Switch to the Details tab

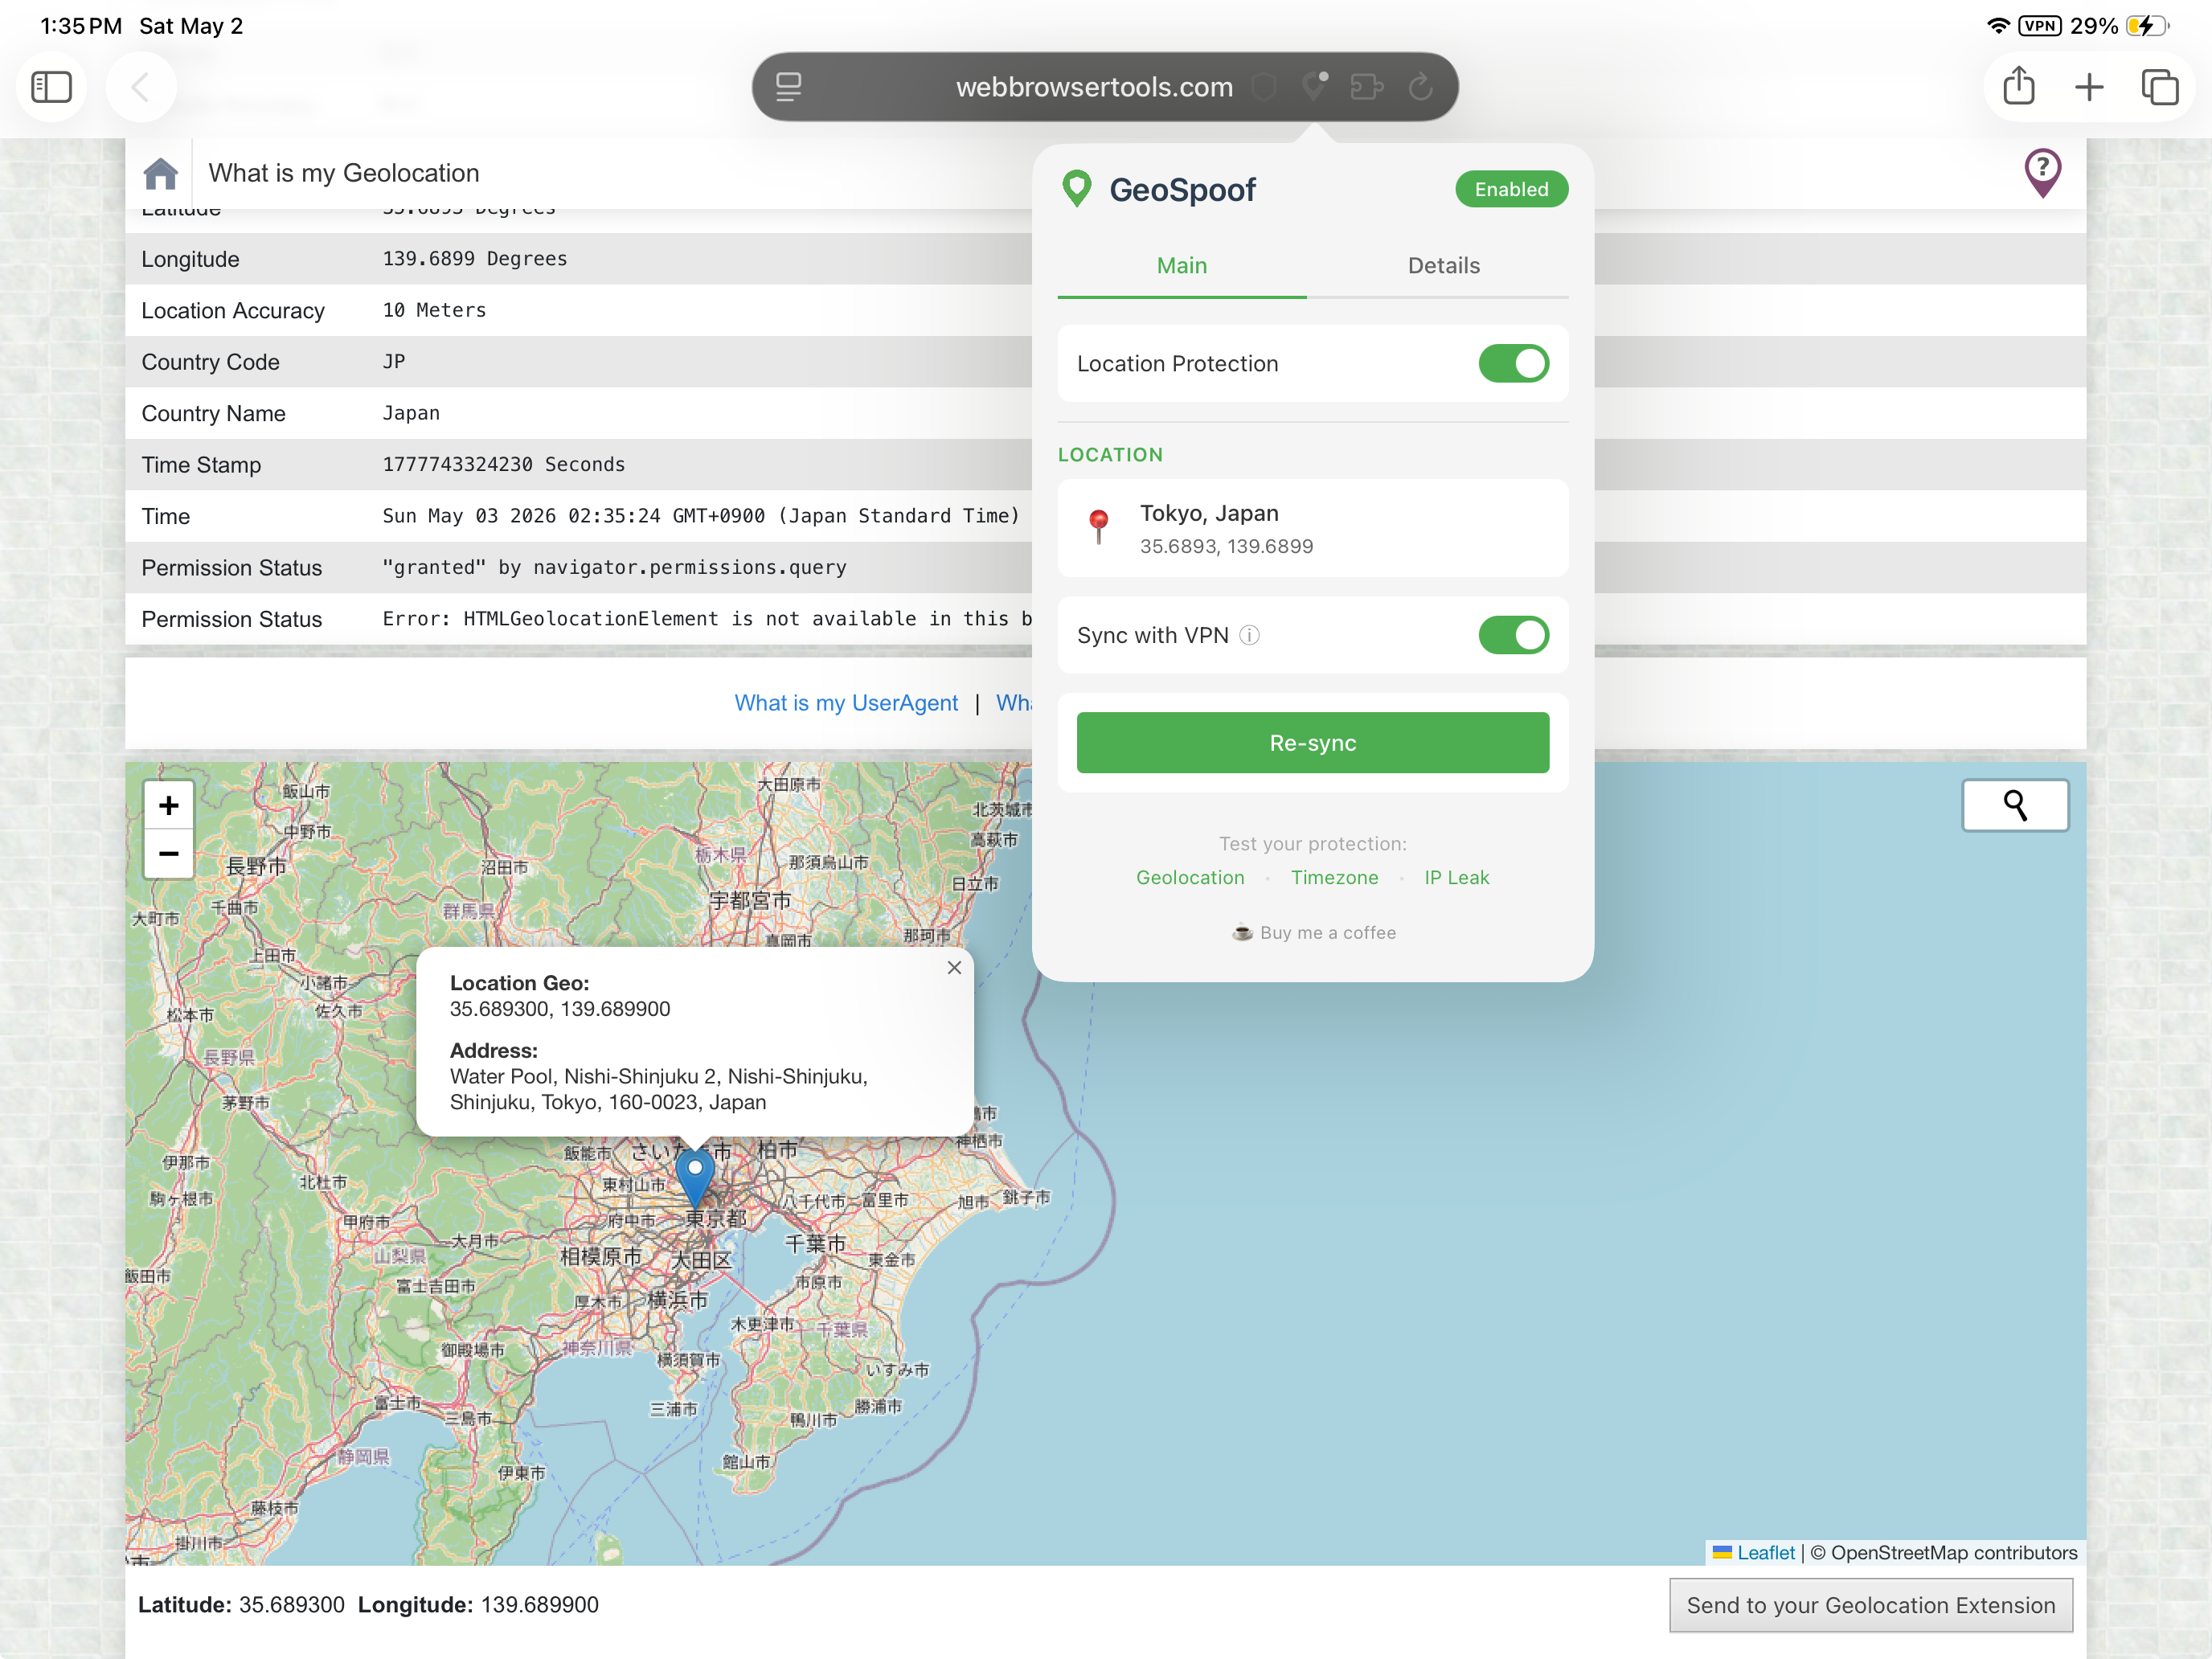tap(1443, 265)
